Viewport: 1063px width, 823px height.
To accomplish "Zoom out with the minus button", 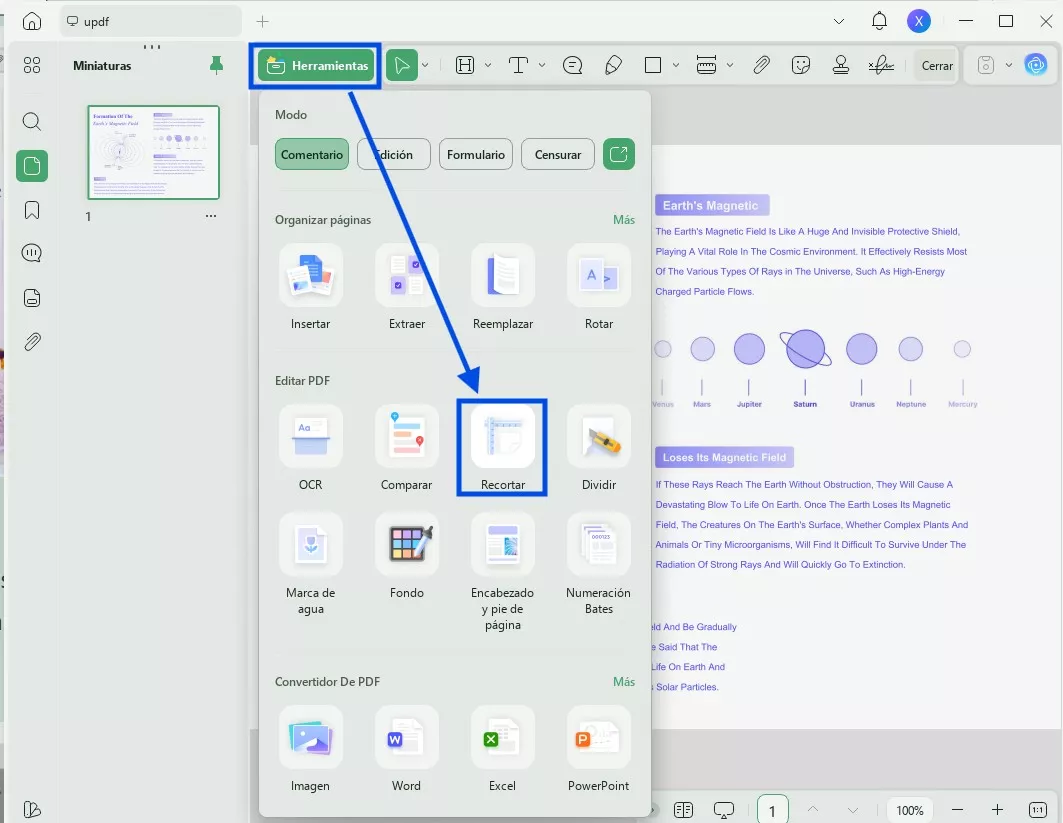I will (957, 809).
